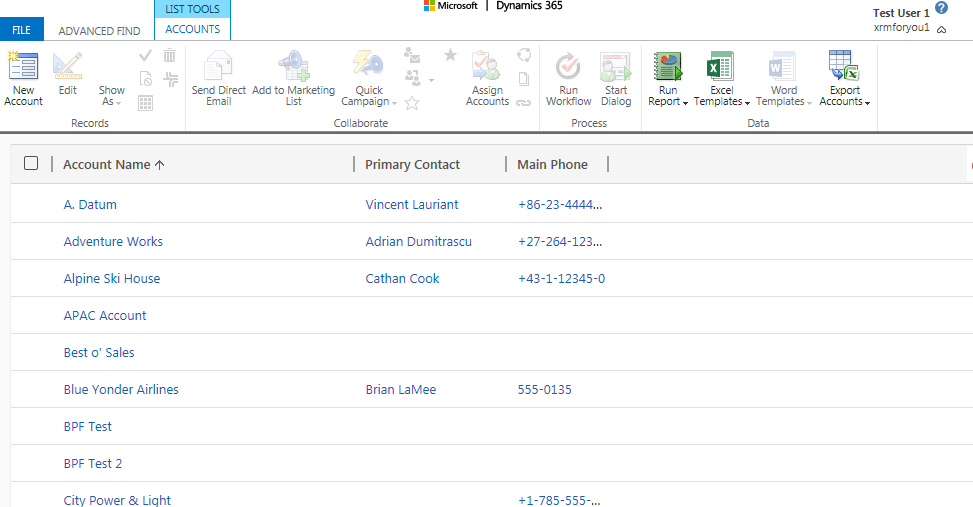Click the grid icon in Records group
The width and height of the screenshot is (973, 507).
146,103
